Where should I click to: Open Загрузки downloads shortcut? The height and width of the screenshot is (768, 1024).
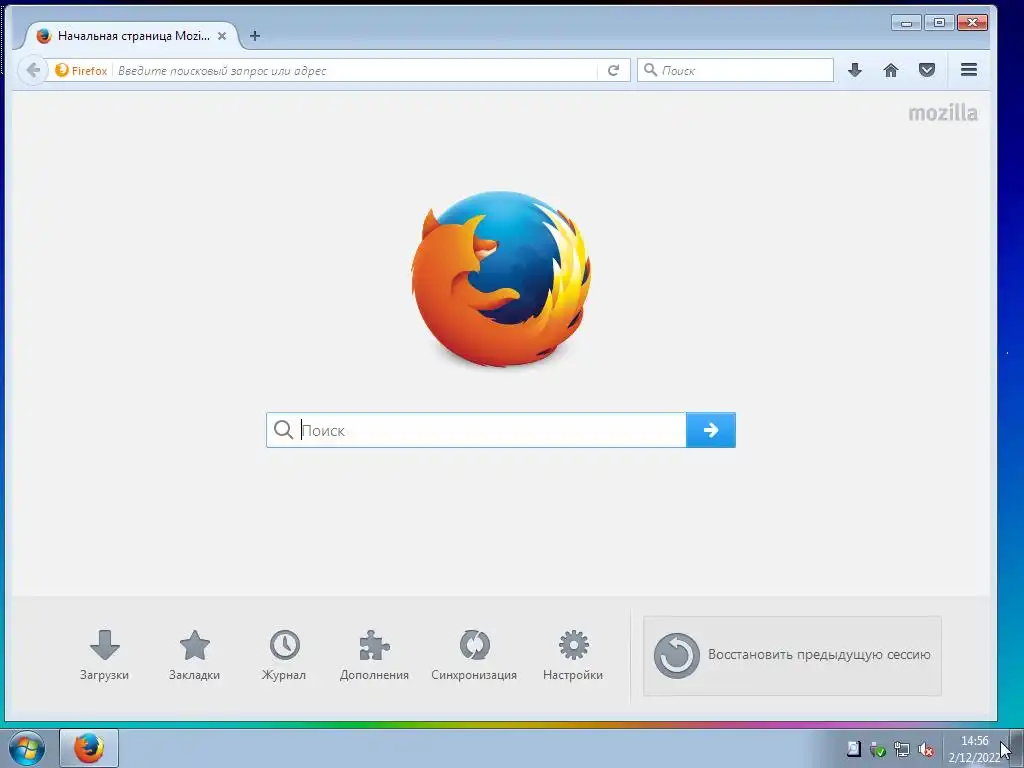point(104,655)
